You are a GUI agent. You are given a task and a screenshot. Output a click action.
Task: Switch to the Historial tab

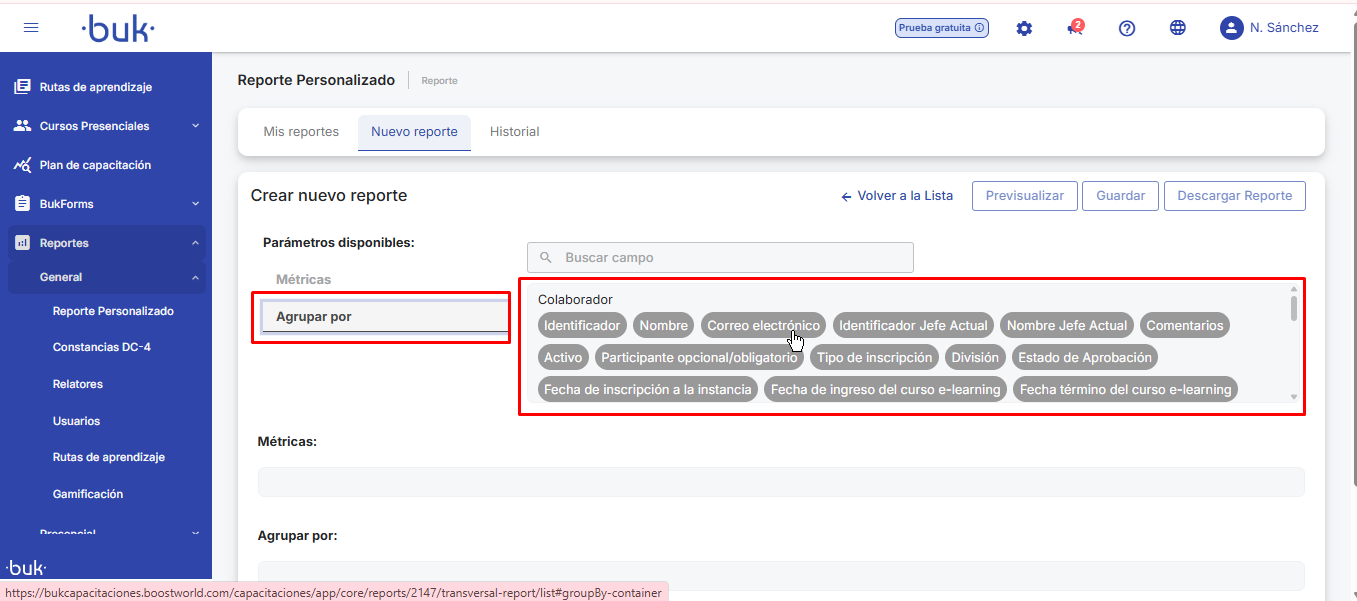coord(514,132)
